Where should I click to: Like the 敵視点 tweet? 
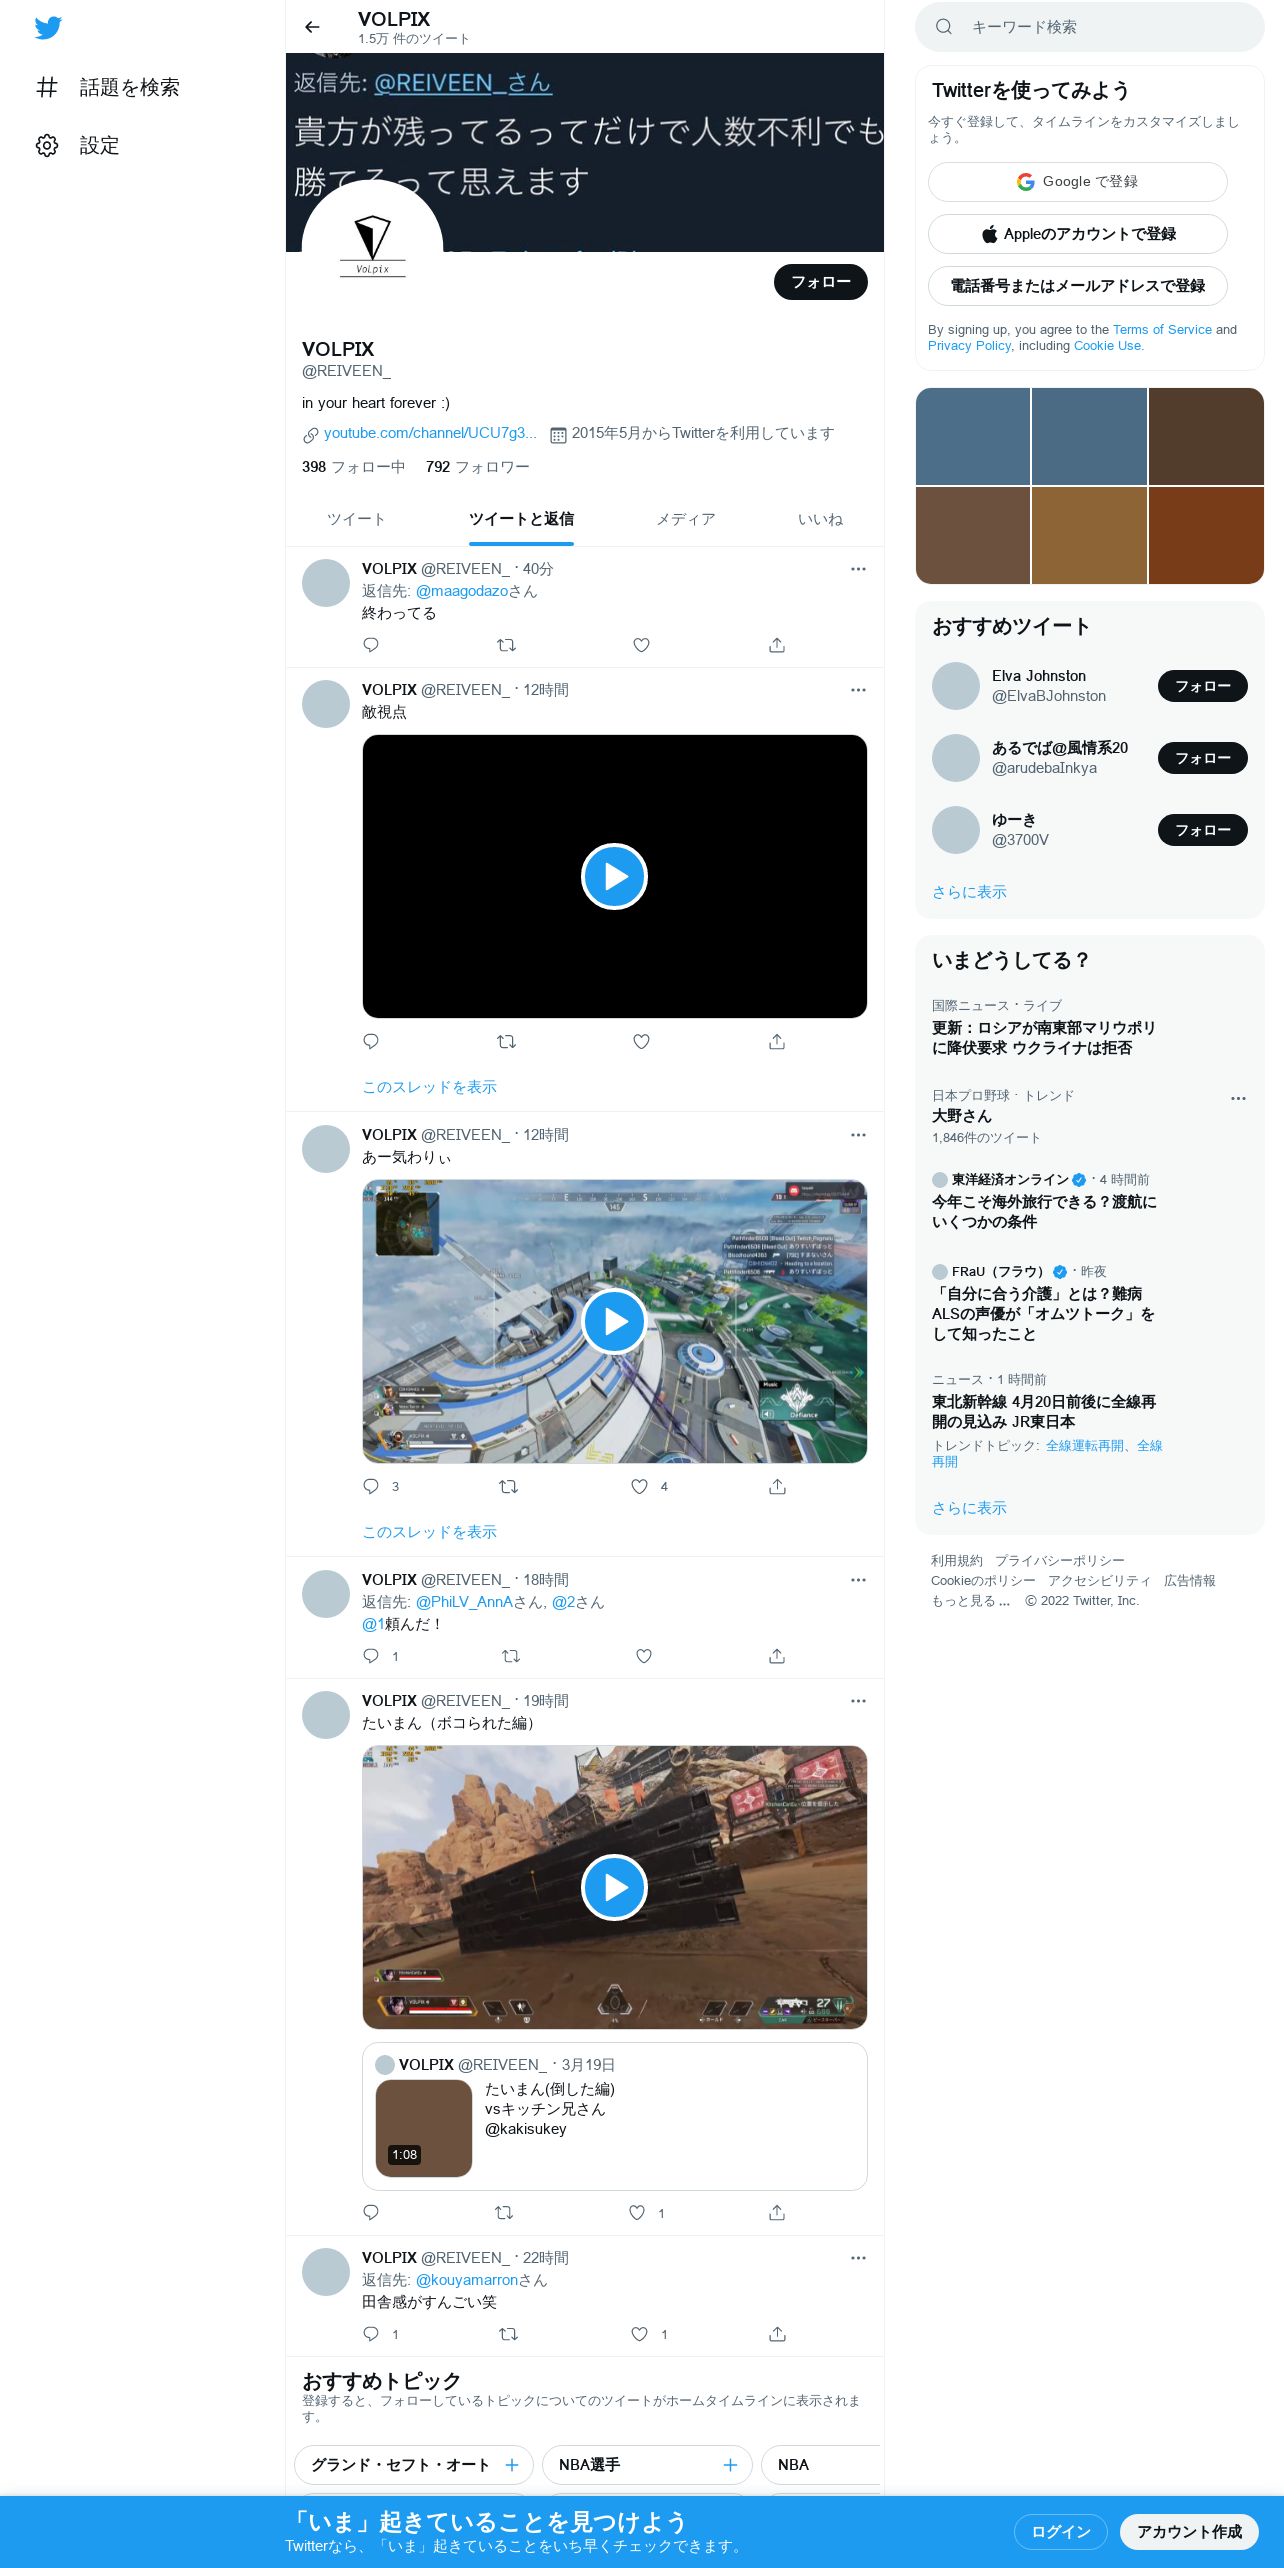tap(642, 1042)
